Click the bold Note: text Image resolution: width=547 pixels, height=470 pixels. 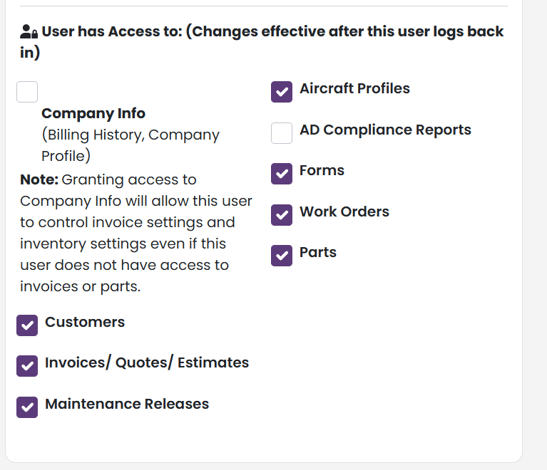(39, 180)
